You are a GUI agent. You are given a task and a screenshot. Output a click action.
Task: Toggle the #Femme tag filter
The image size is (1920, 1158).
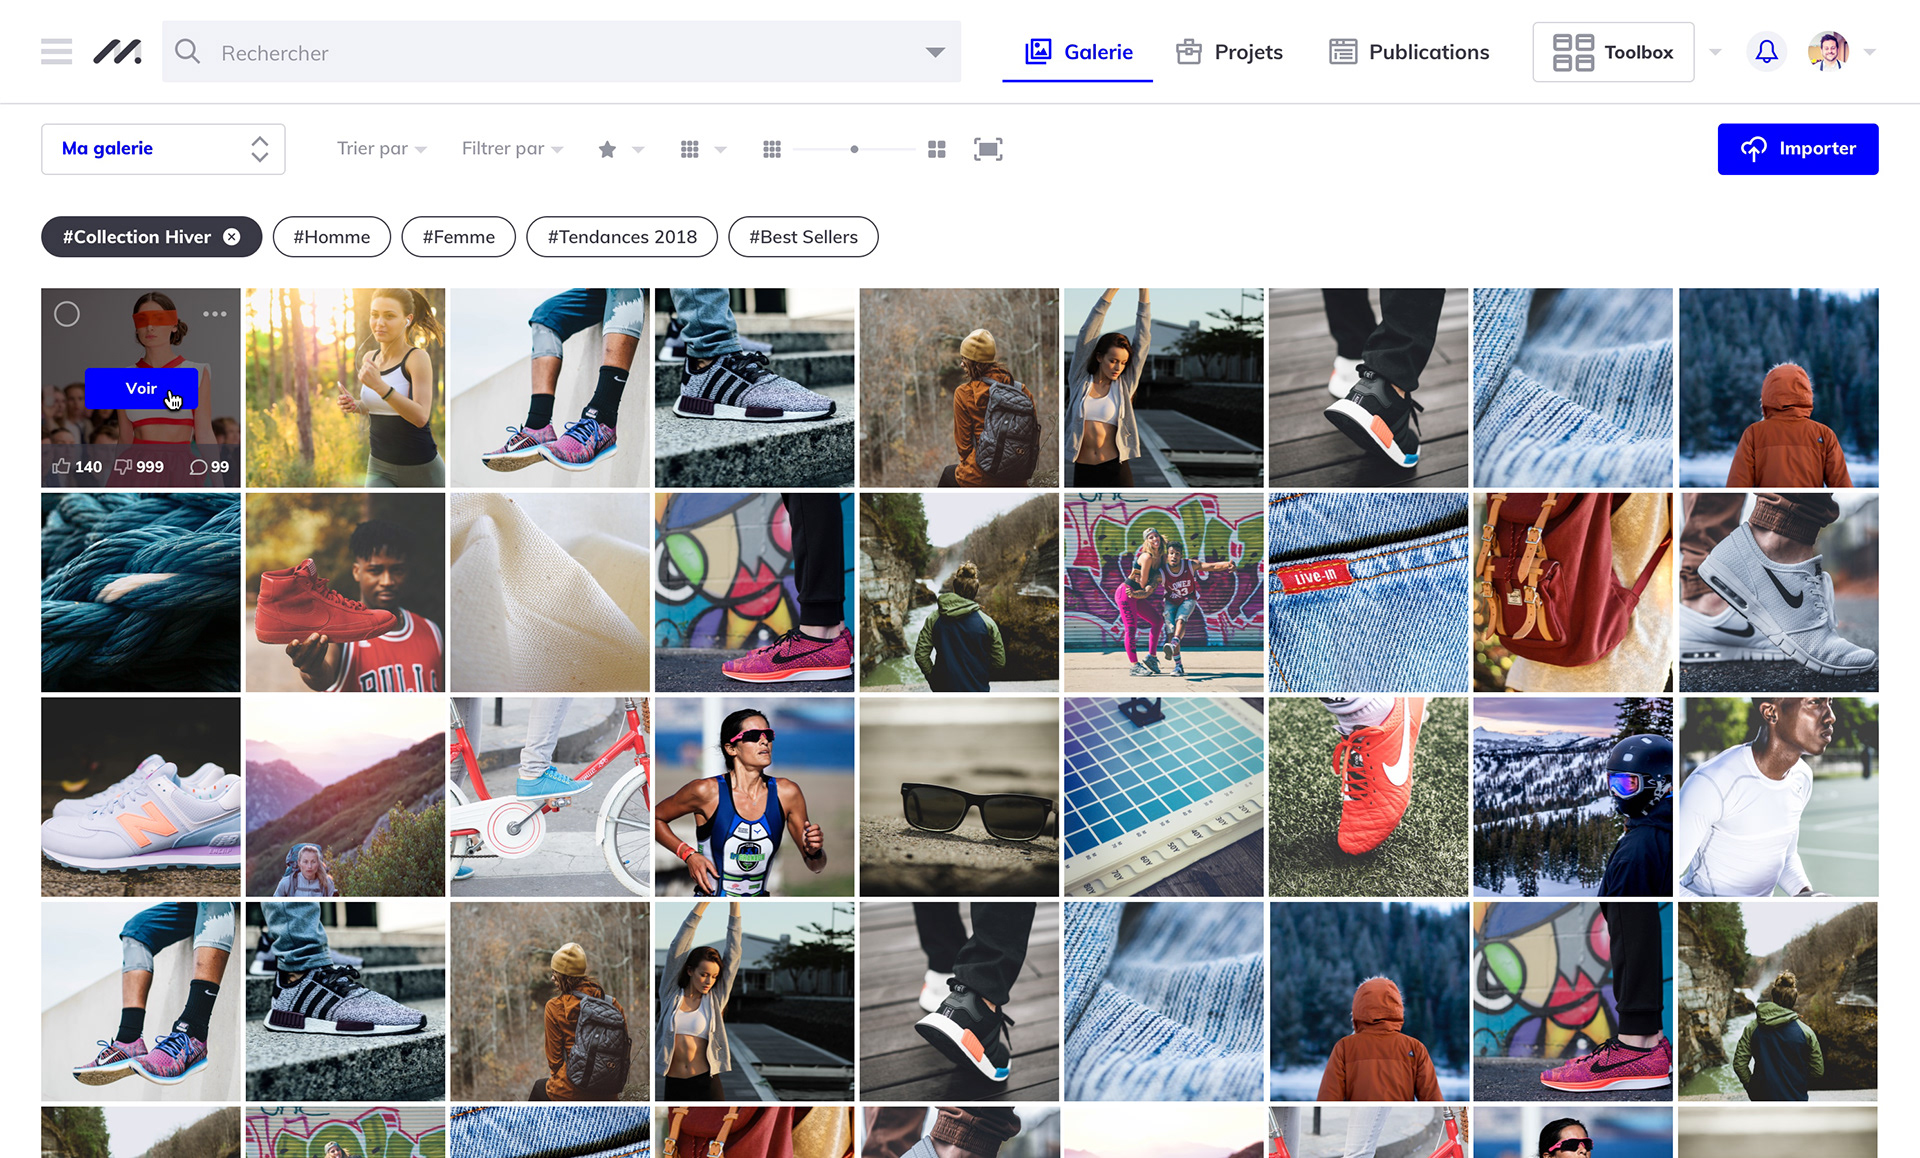[x=458, y=237]
